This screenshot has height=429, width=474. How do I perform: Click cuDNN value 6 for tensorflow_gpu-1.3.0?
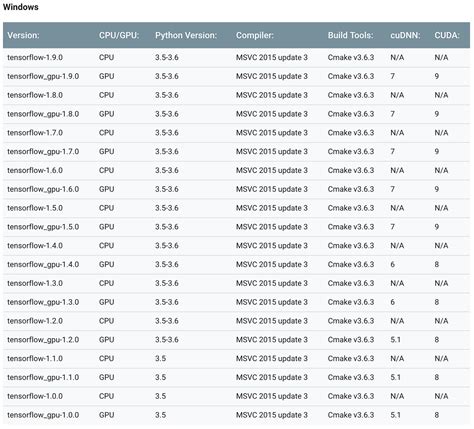point(392,302)
